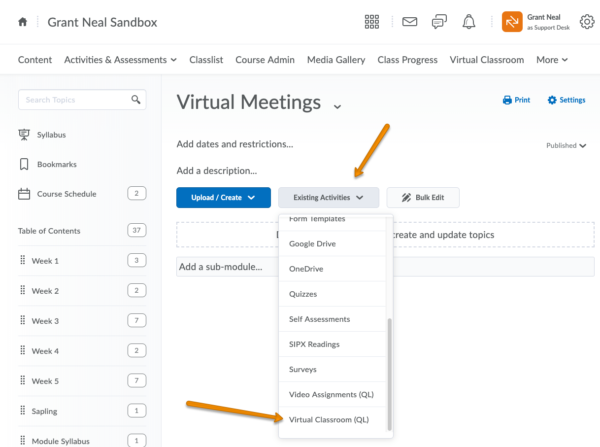Image resolution: width=600 pixels, height=447 pixels.
Task: Select Quizzes from Existing Activities menu
Action: [305, 294]
